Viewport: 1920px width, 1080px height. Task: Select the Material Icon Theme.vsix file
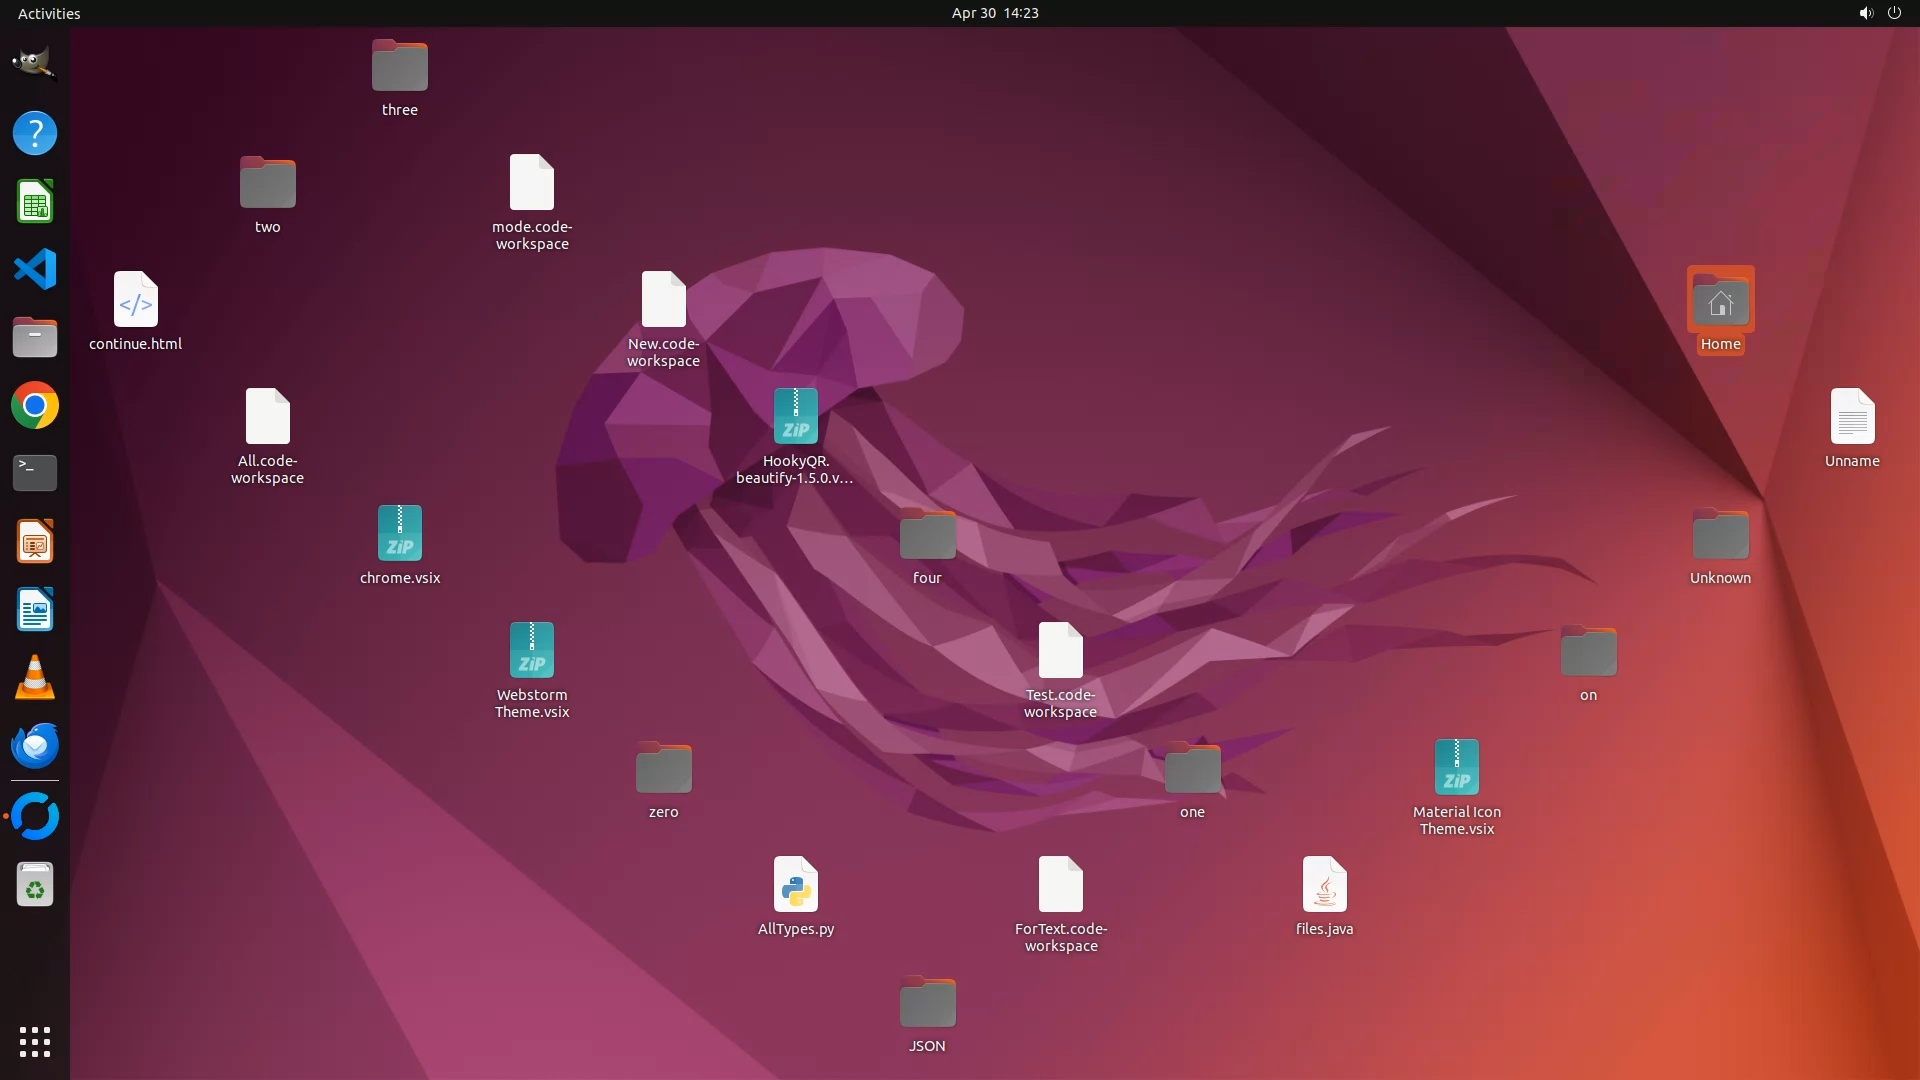[1456, 768]
